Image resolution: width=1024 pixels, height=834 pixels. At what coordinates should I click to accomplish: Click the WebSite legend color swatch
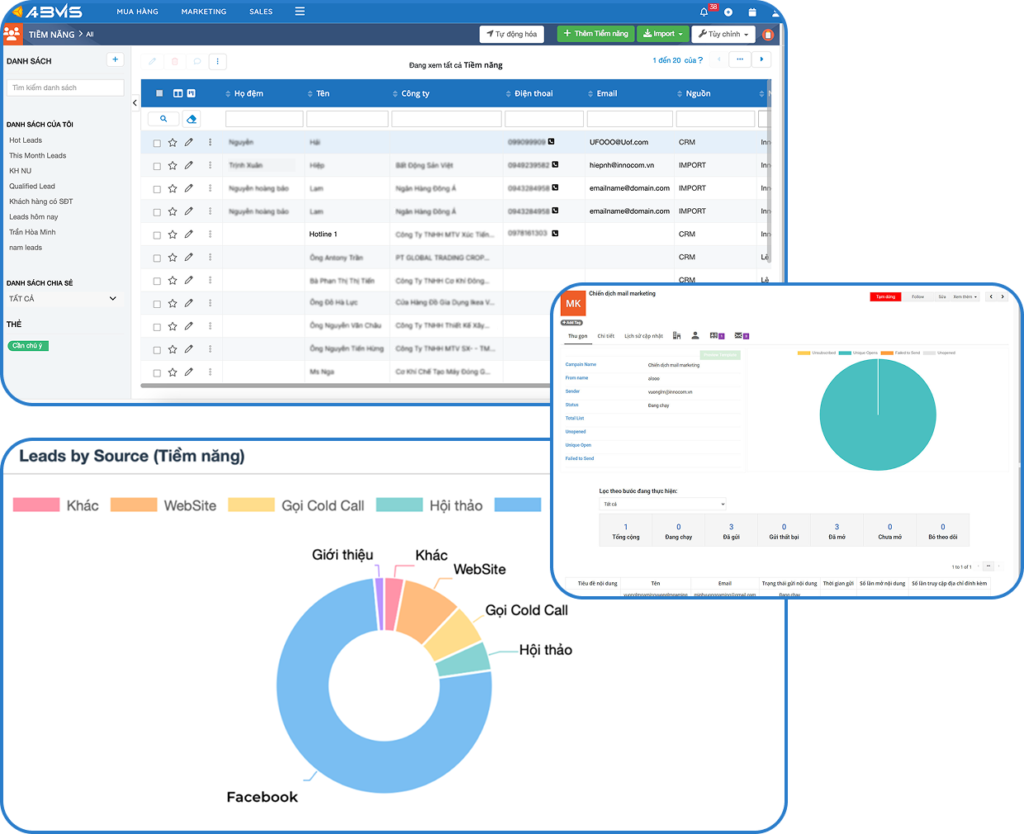pos(133,505)
